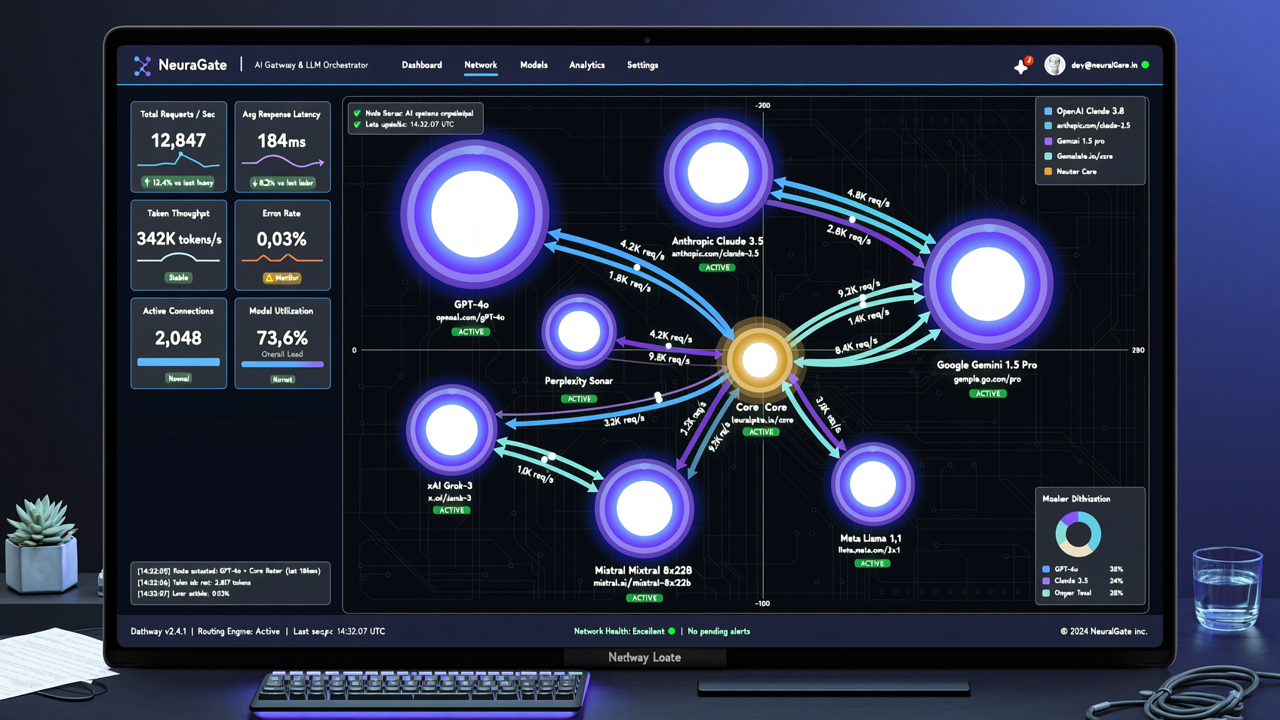Select the GPT-4o node circle
This screenshot has width=1280, height=720.
coord(475,214)
